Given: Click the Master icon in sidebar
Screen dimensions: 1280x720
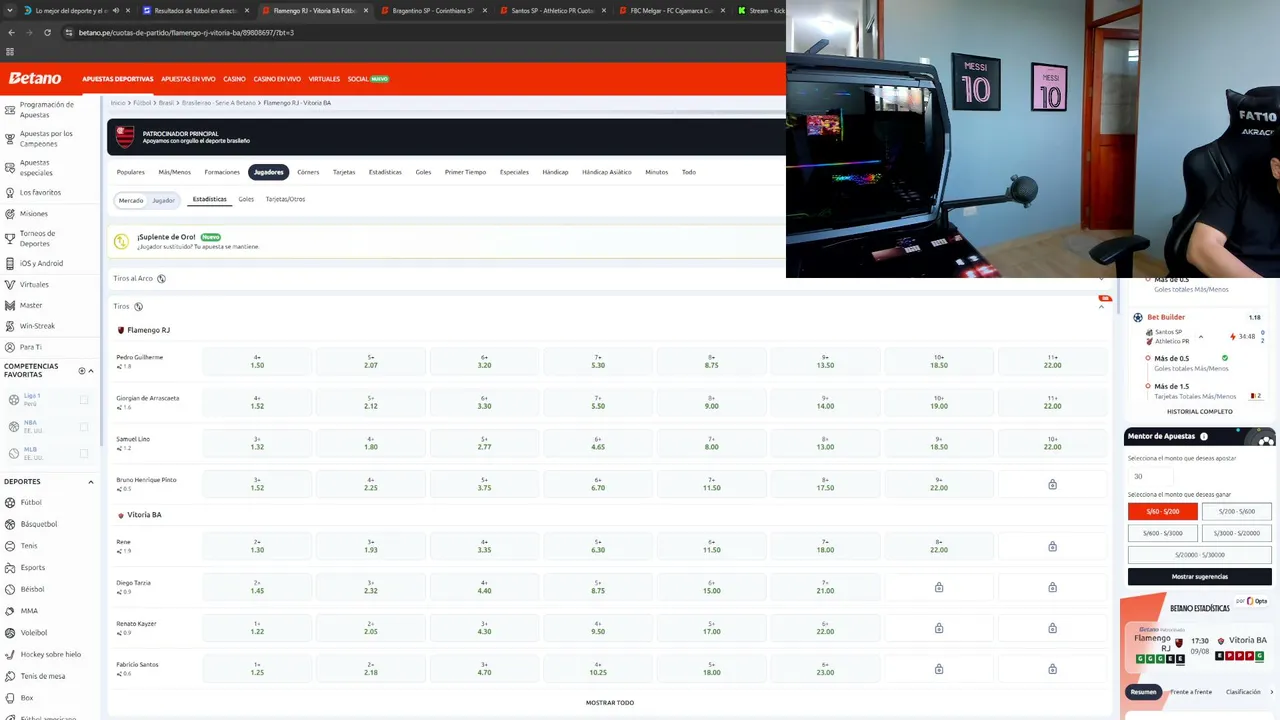Looking at the screenshot, I should (x=9, y=305).
